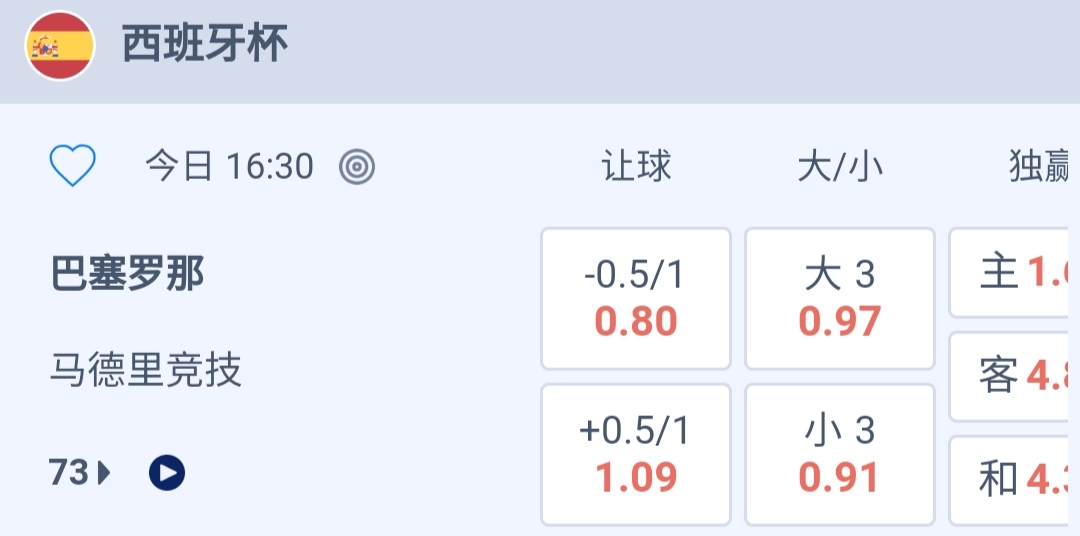This screenshot has height=536, width=1080.
Task: Open the 马德里竞技 team name
Action: pos(146,371)
